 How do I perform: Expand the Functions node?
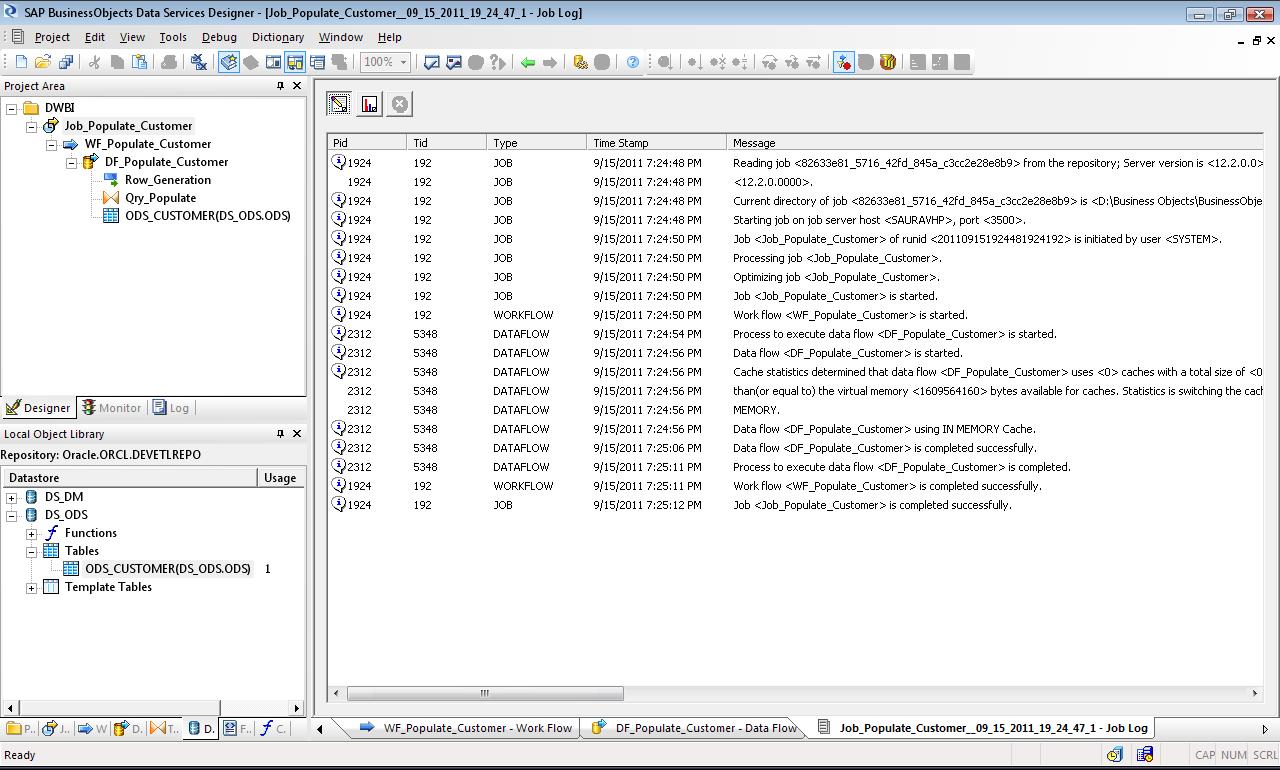(x=31, y=533)
